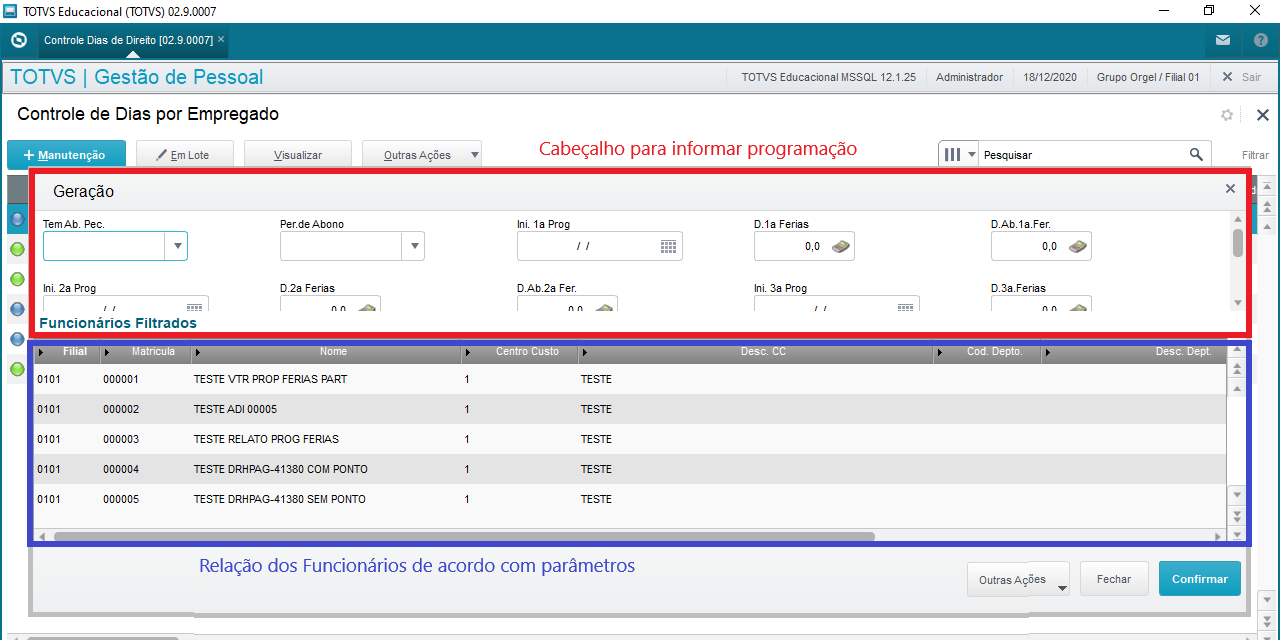The width and height of the screenshot is (1280, 640).
Task: Click the Visualizar button
Action: [298, 155]
